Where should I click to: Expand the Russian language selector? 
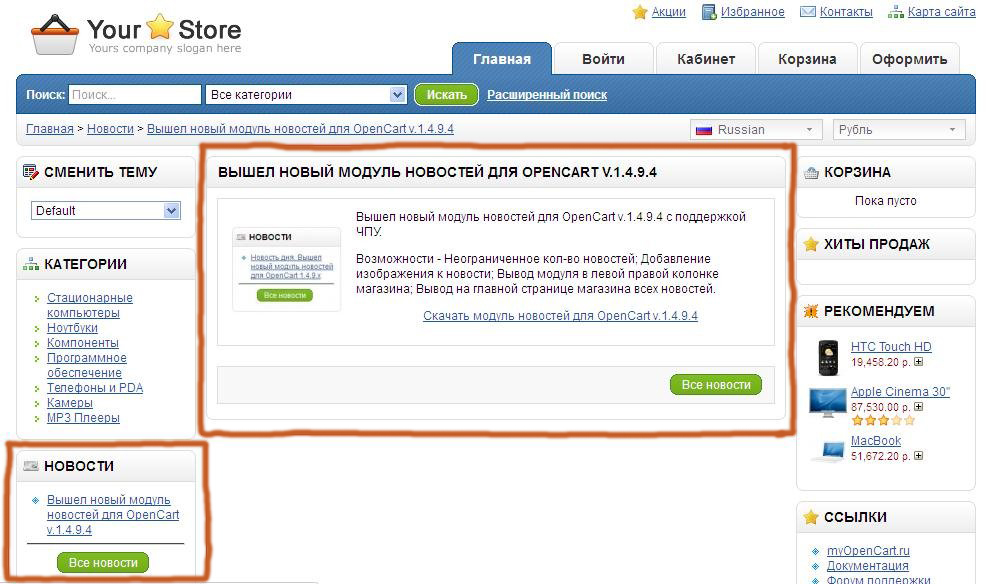click(757, 130)
